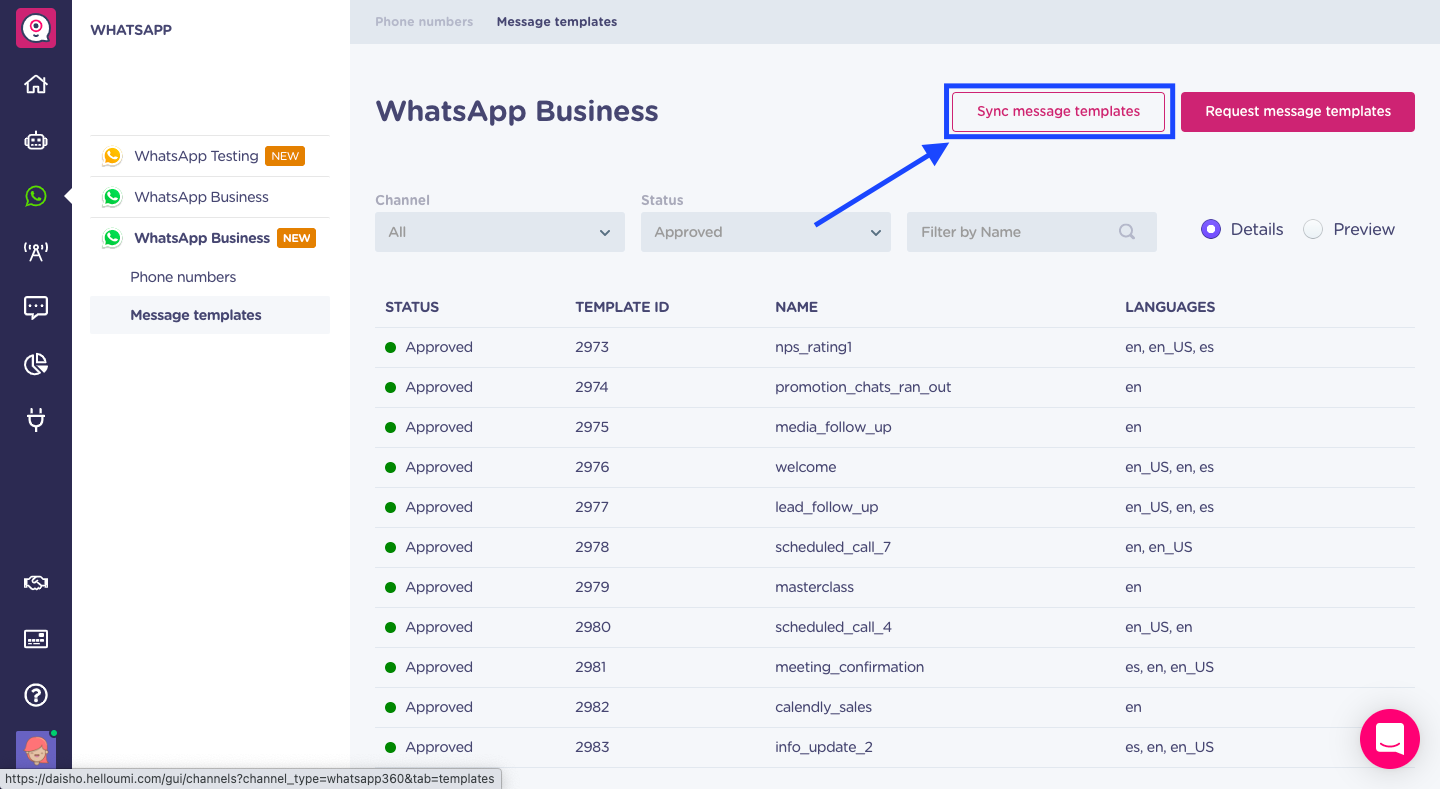Click template name lead_follow_up
Image resolution: width=1440 pixels, height=789 pixels.
tap(826, 507)
